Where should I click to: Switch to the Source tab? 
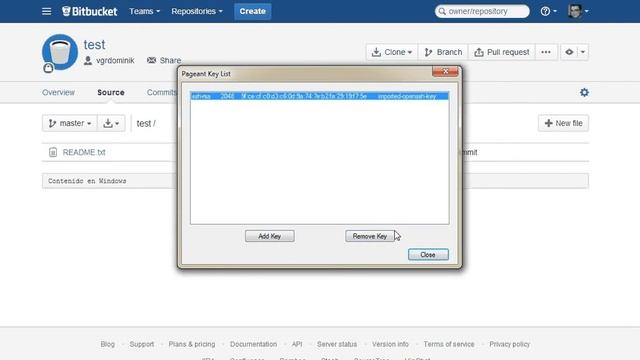click(x=111, y=93)
